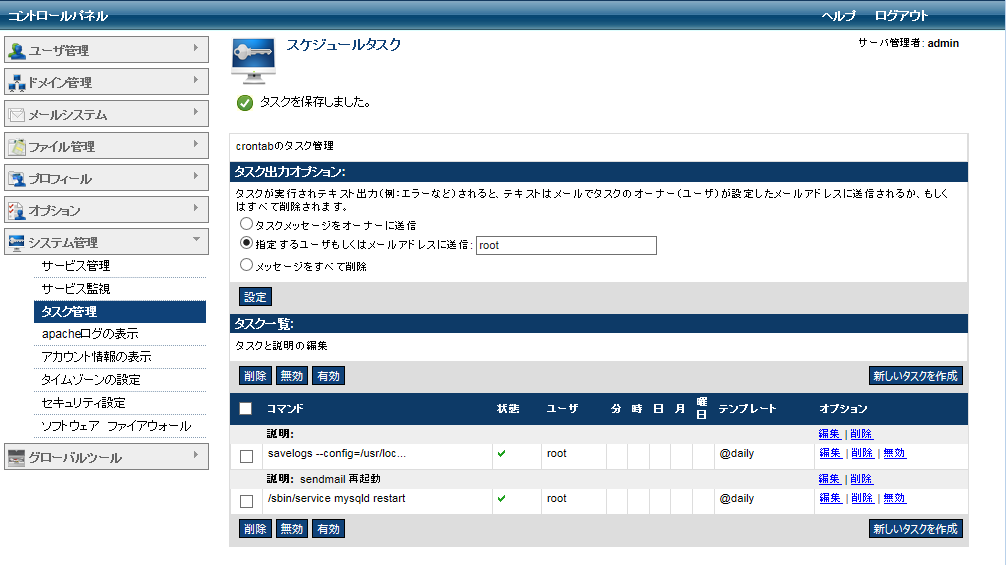Click the user management person icon
Screen dimensions: 1006x565
tap(17, 51)
